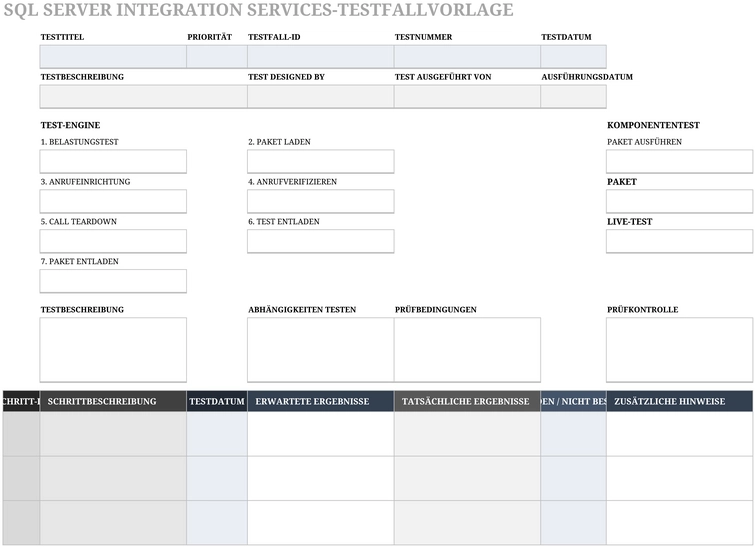Click the PAKET AUSFÜHREN input box

pos(679,161)
